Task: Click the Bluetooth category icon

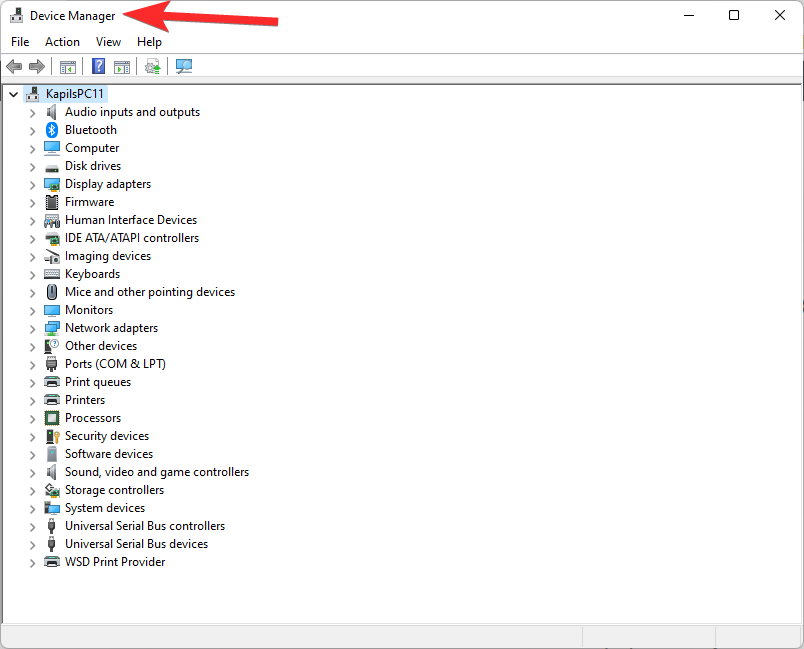Action: click(52, 130)
